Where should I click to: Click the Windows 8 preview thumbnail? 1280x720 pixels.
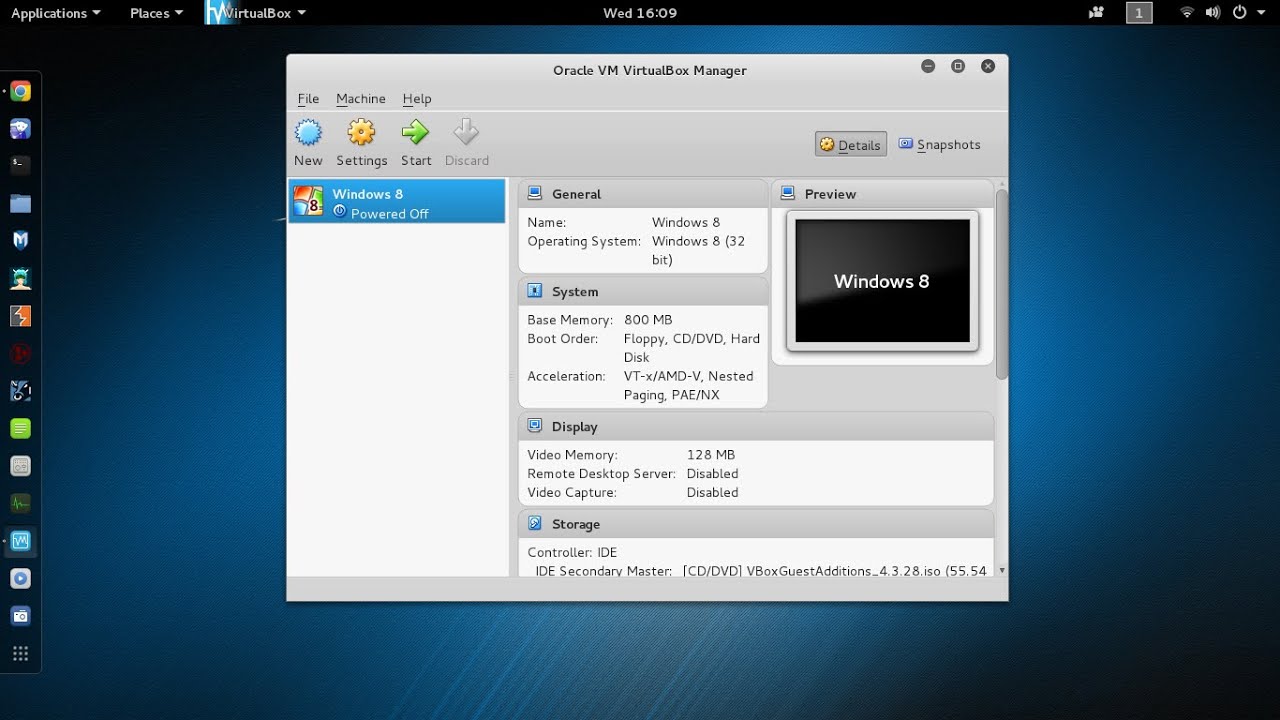click(882, 281)
